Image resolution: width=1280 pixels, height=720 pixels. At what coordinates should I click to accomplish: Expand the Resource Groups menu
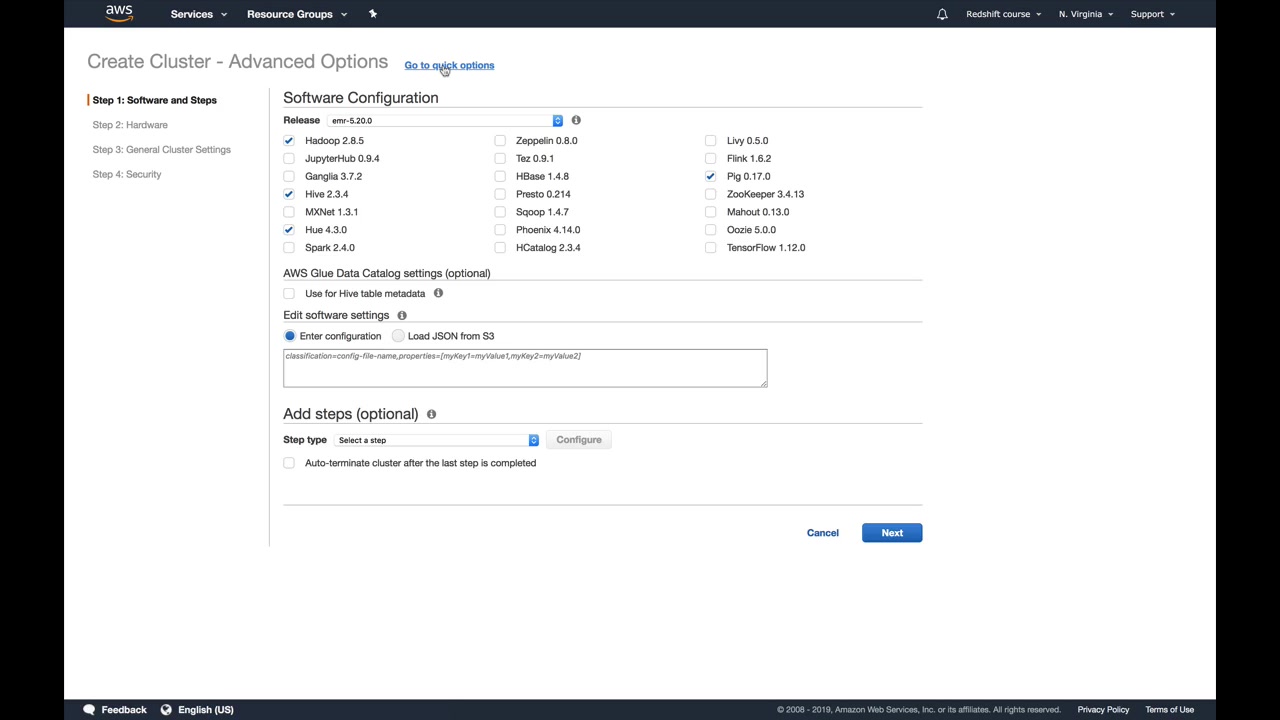297,14
